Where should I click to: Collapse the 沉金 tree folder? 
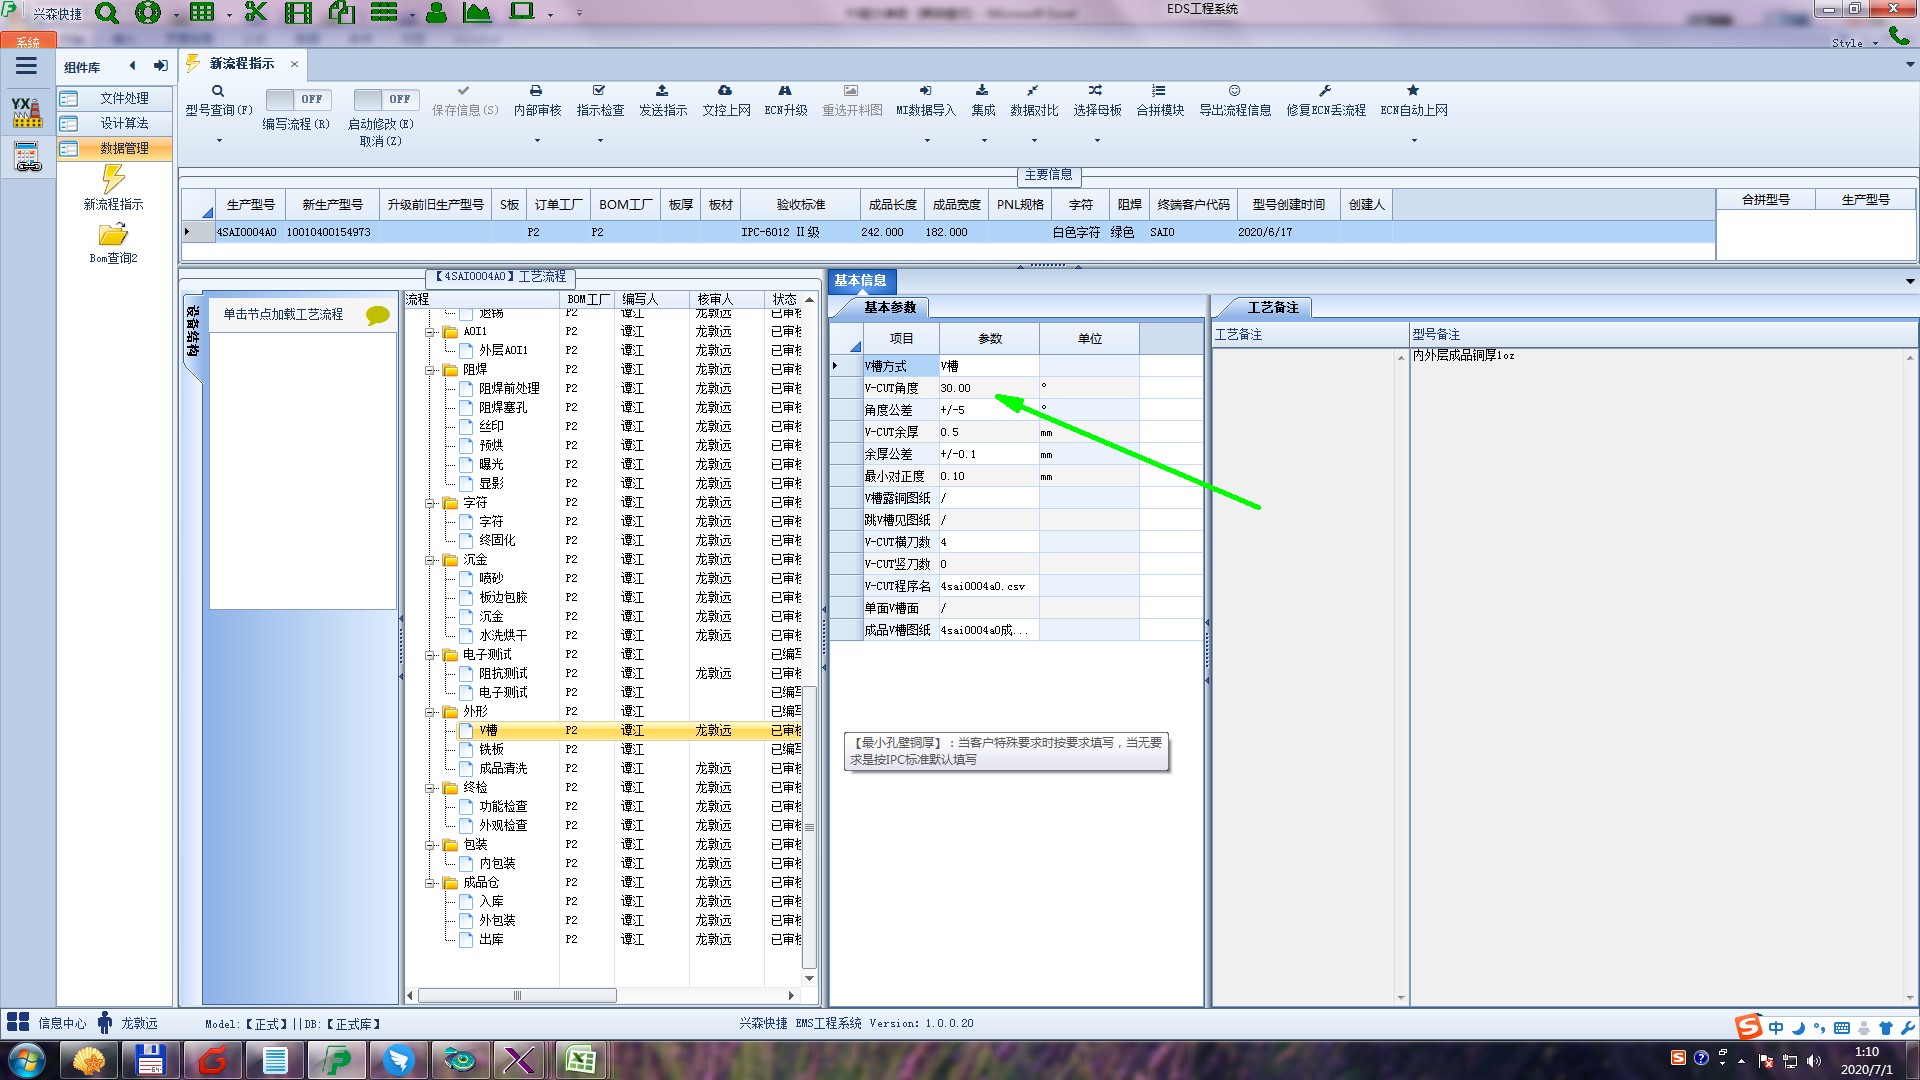pos(431,560)
